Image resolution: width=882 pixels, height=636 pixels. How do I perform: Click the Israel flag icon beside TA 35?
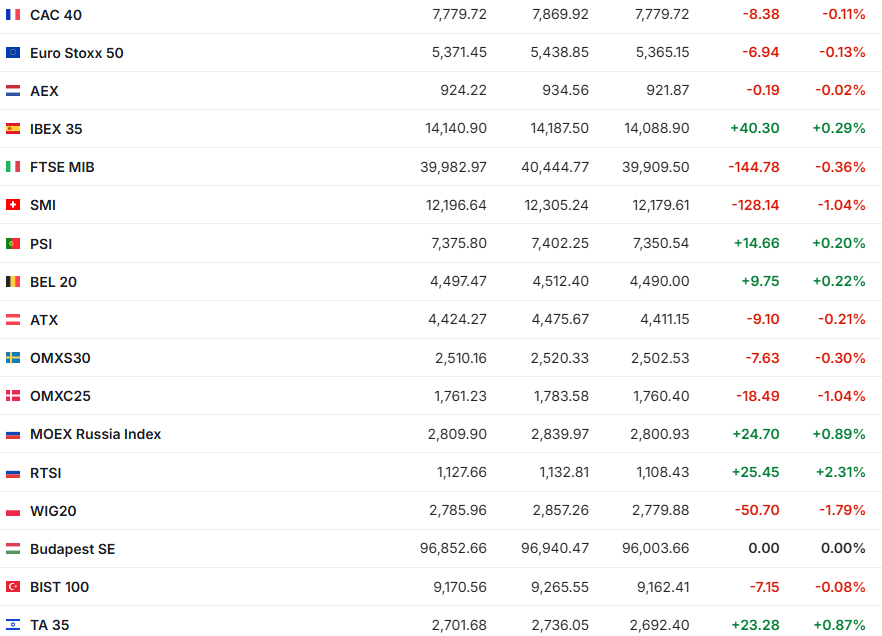pyautogui.click(x=13, y=625)
